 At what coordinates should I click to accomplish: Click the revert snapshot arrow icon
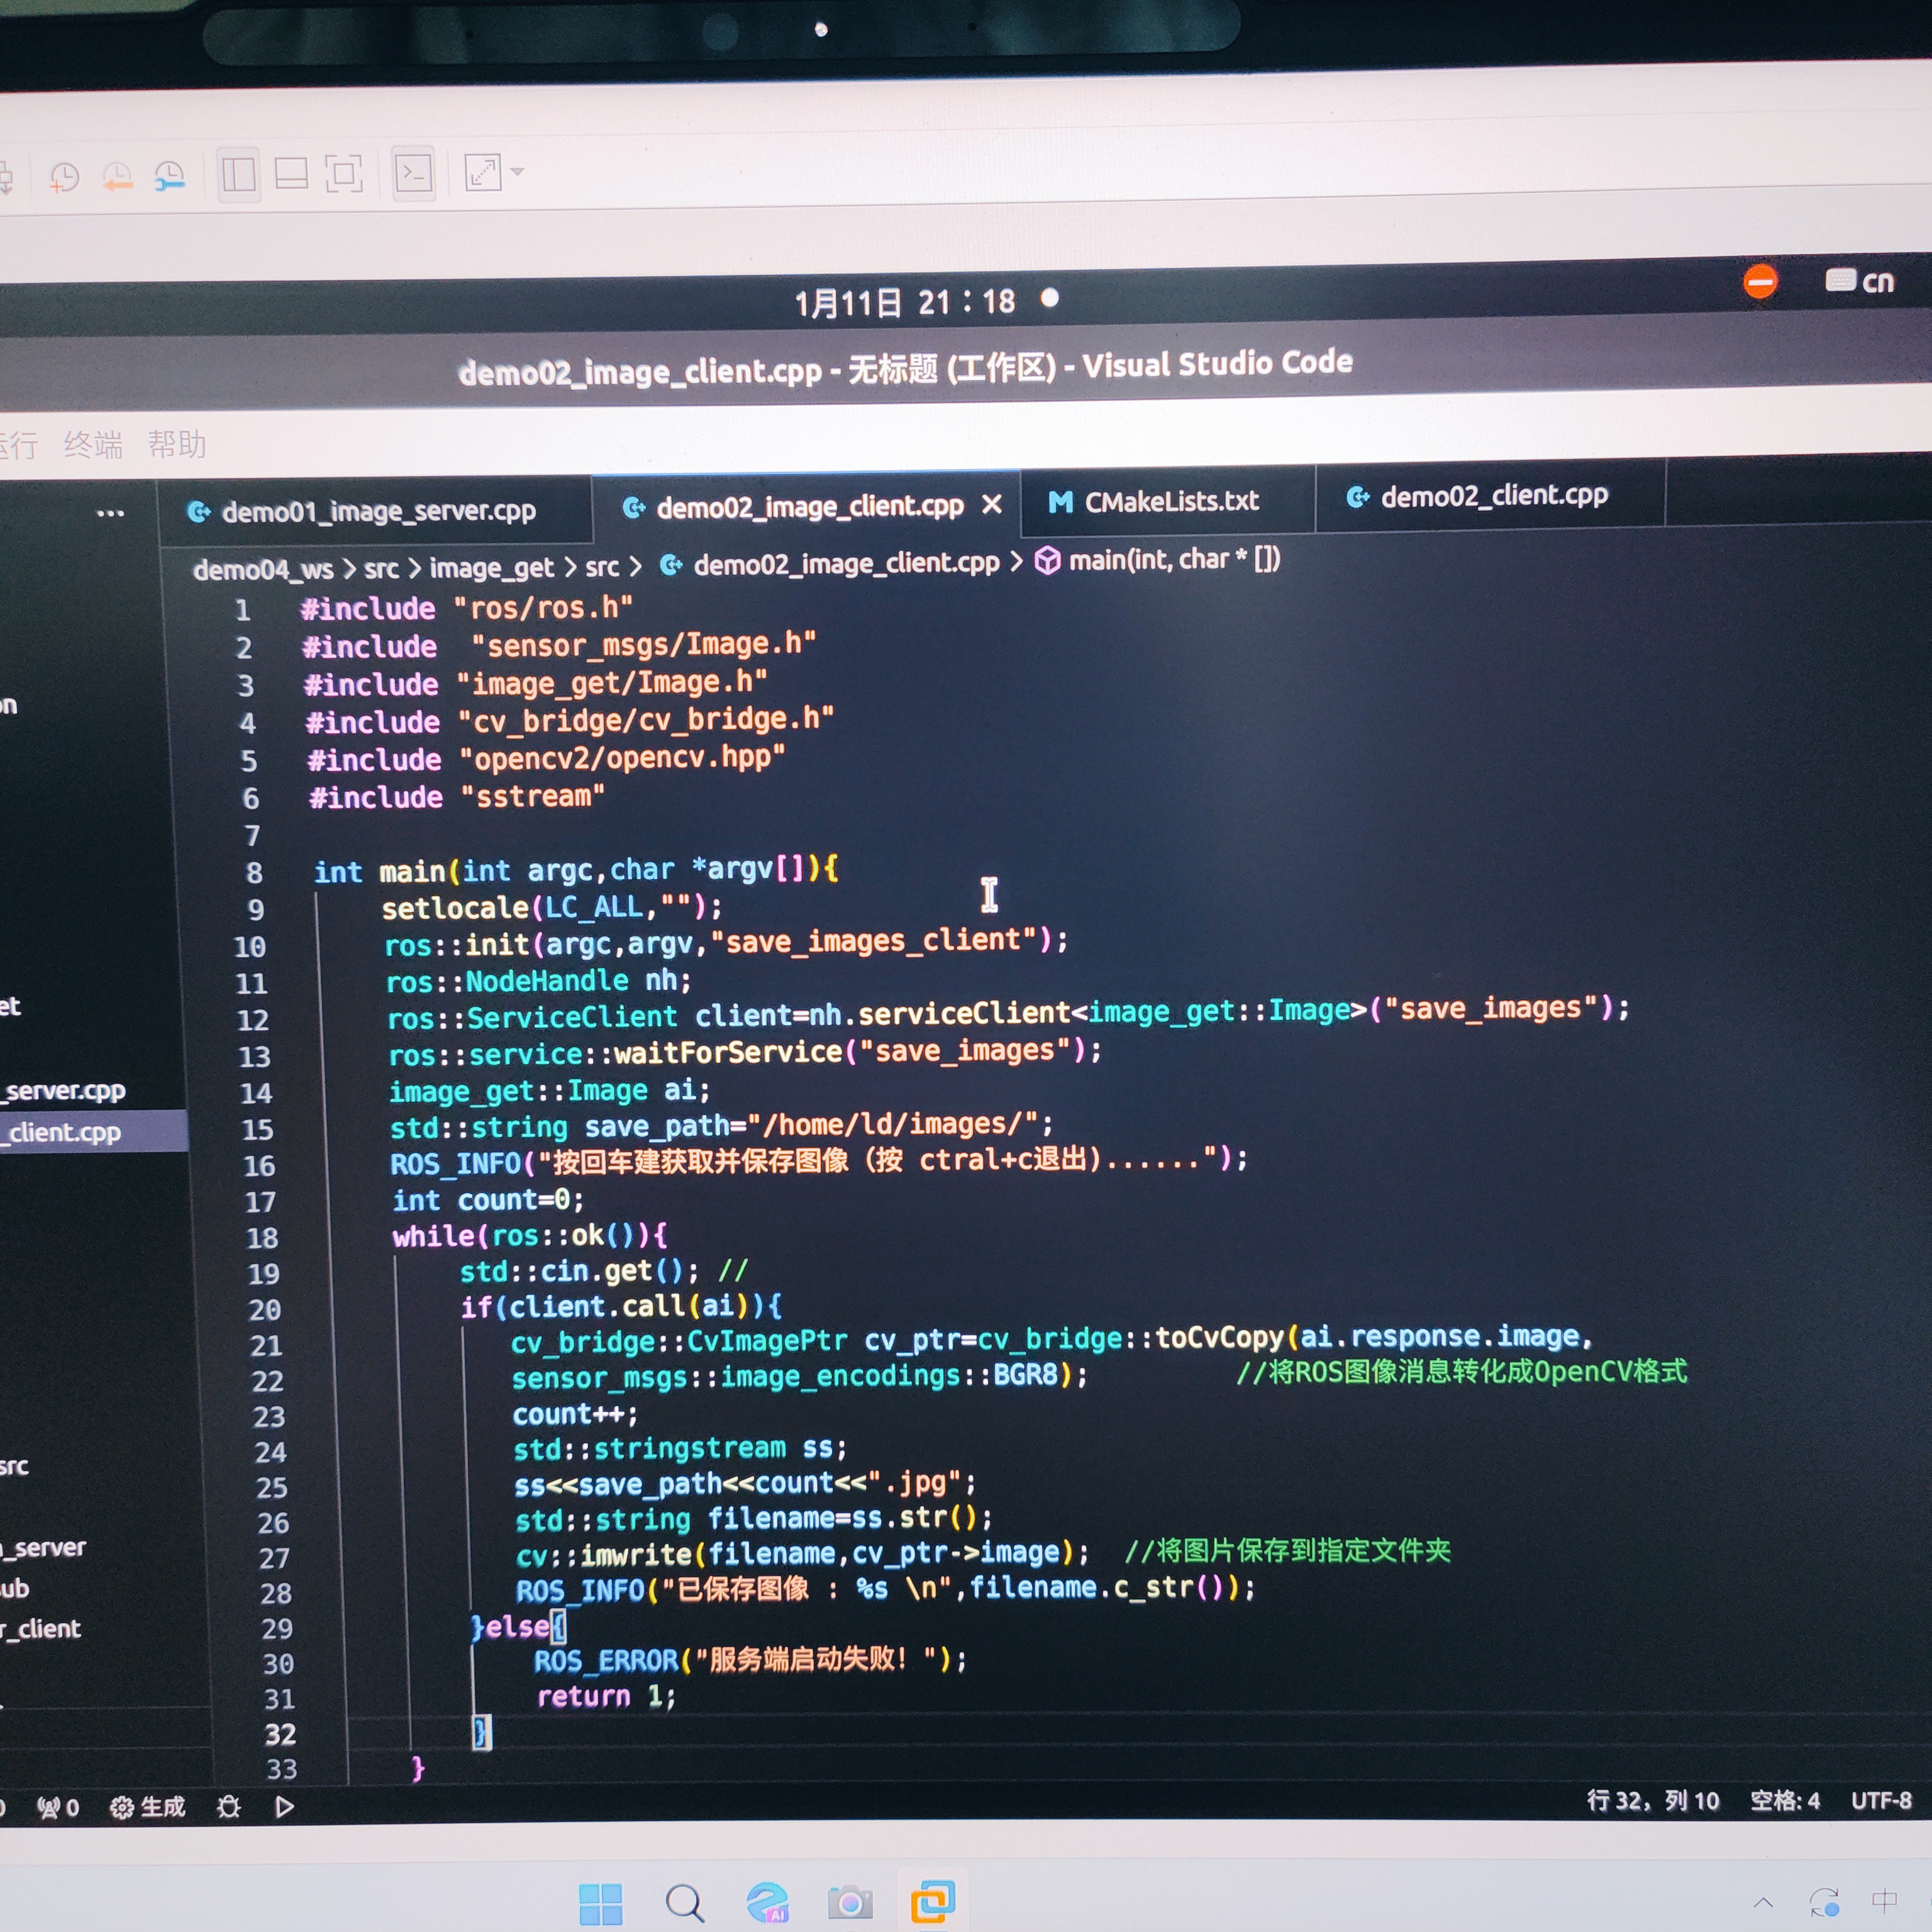[117, 177]
